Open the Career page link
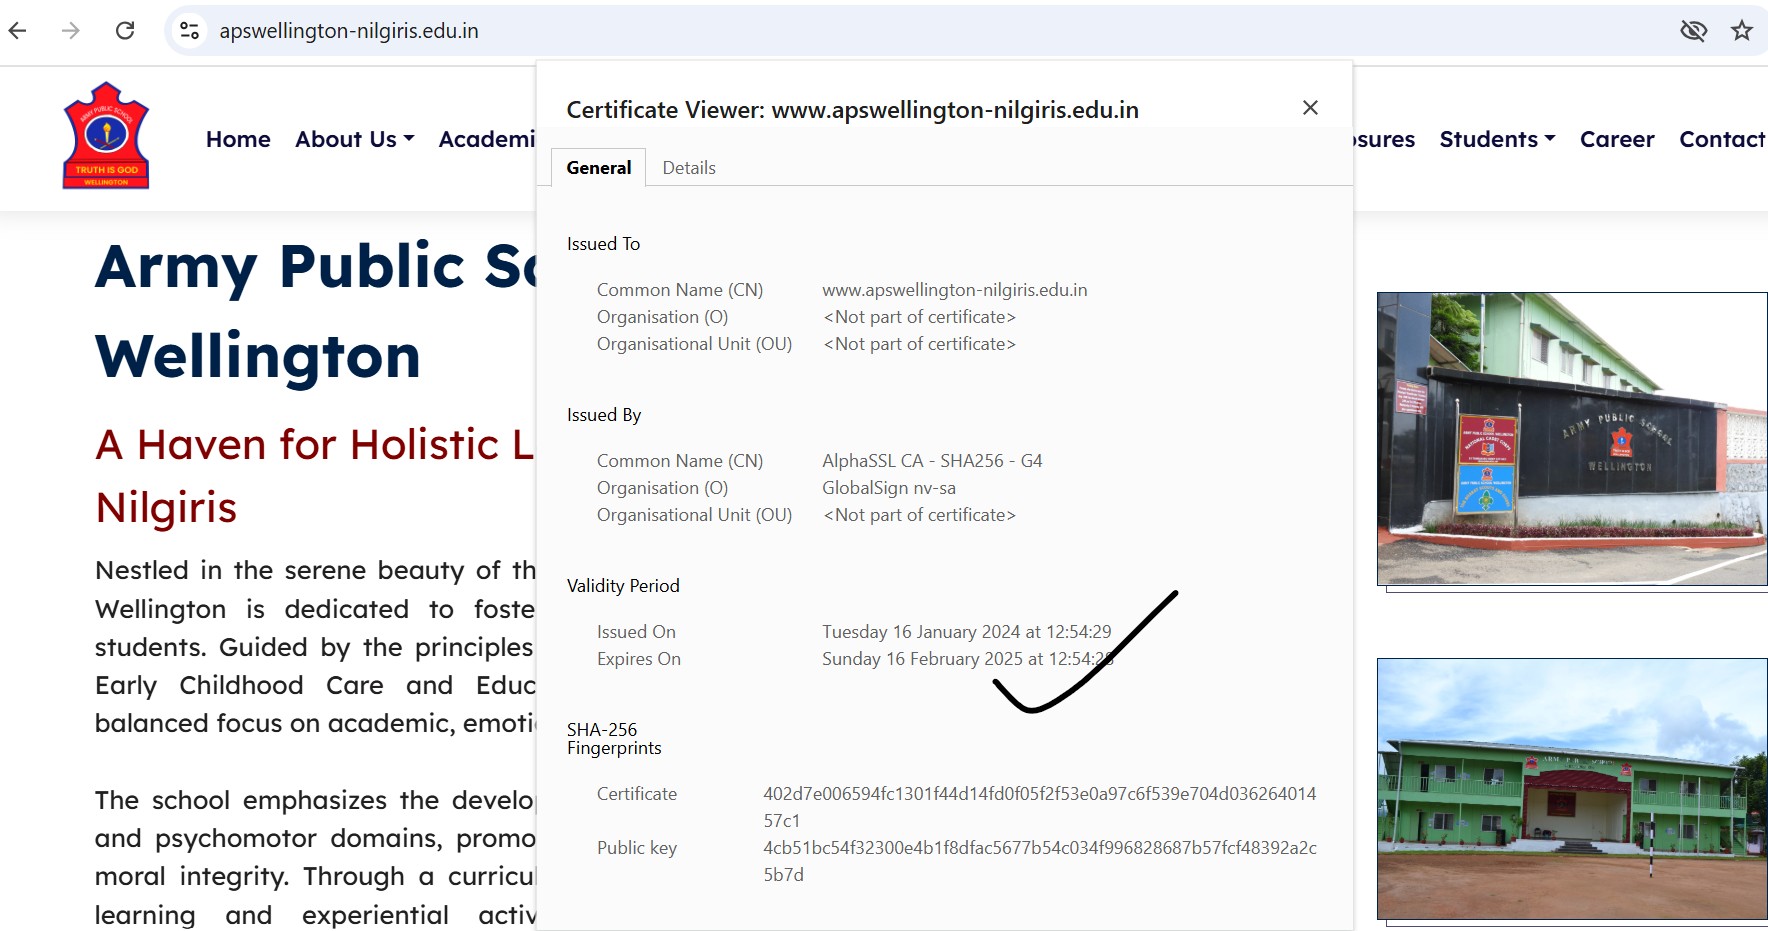This screenshot has width=1768, height=931. pyautogui.click(x=1616, y=140)
